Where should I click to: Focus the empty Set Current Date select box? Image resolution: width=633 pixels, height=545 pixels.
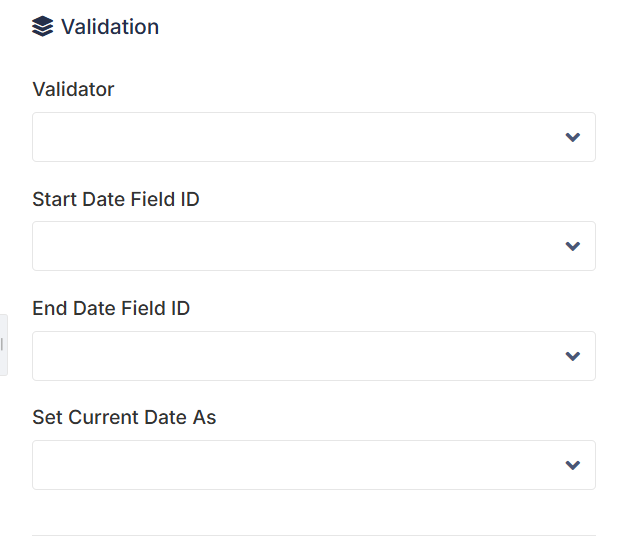click(314, 465)
